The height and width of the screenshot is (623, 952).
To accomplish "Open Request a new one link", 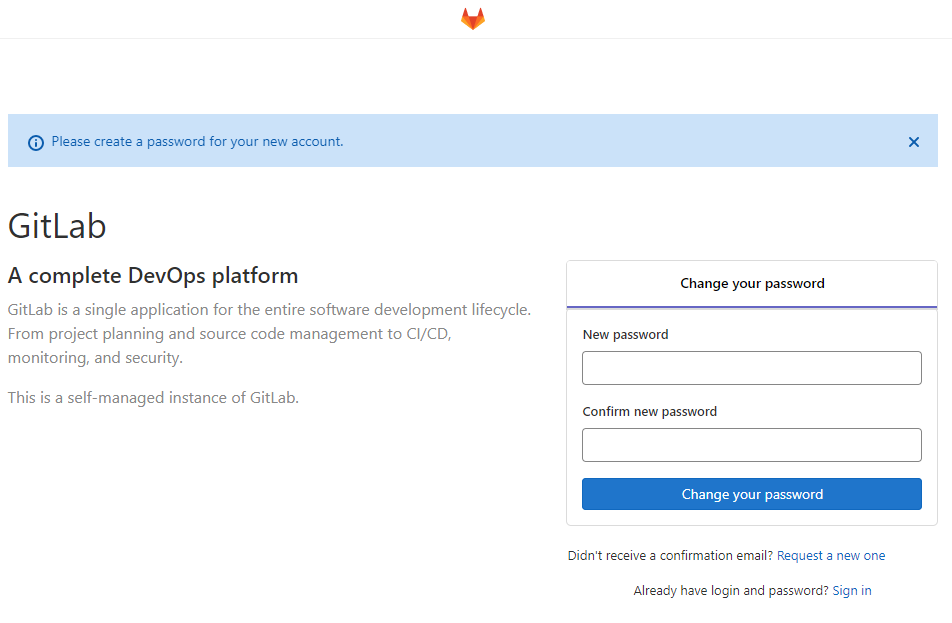I will tap(830, 555).
